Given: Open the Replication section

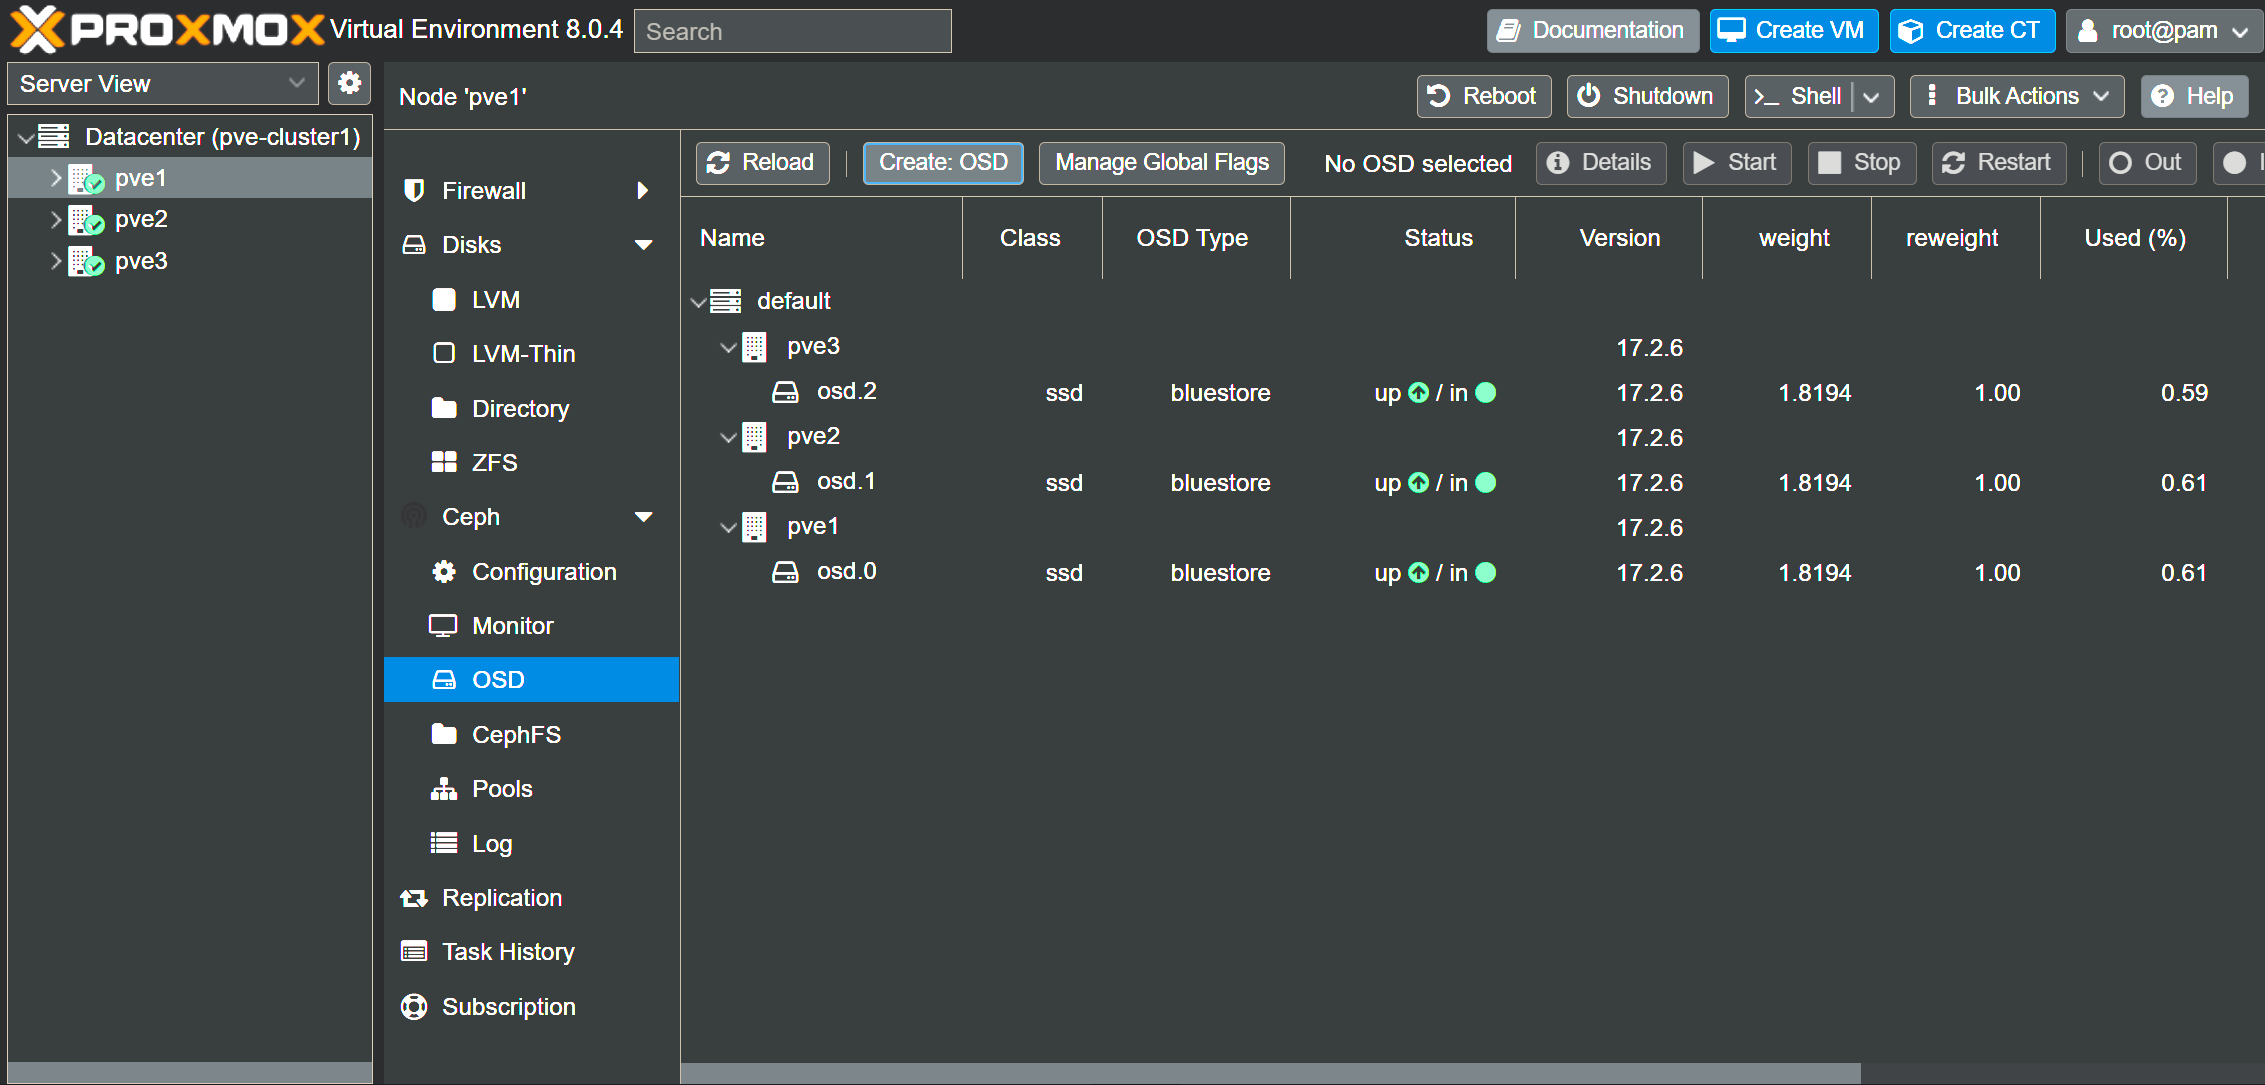Looking at the screenshot, I should click(531, 898).
